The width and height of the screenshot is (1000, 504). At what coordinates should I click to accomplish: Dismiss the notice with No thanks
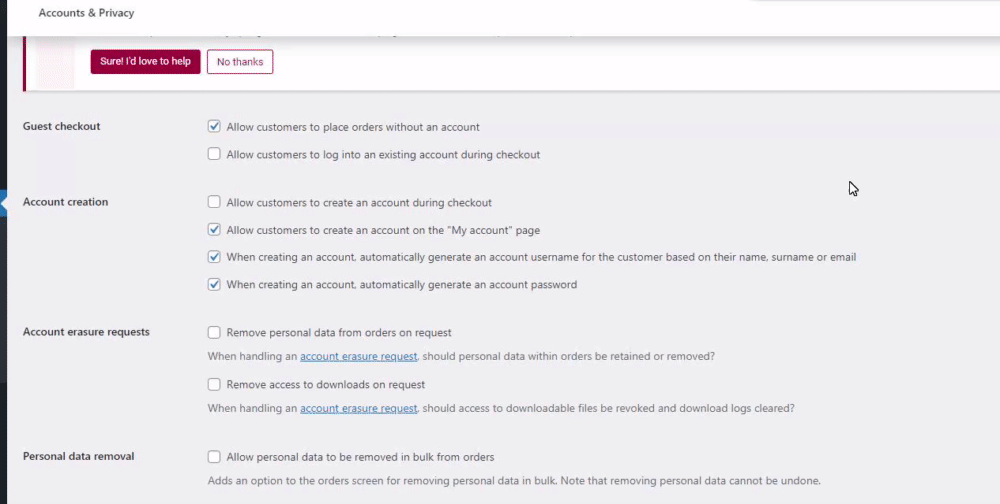(x=240, y=62)
